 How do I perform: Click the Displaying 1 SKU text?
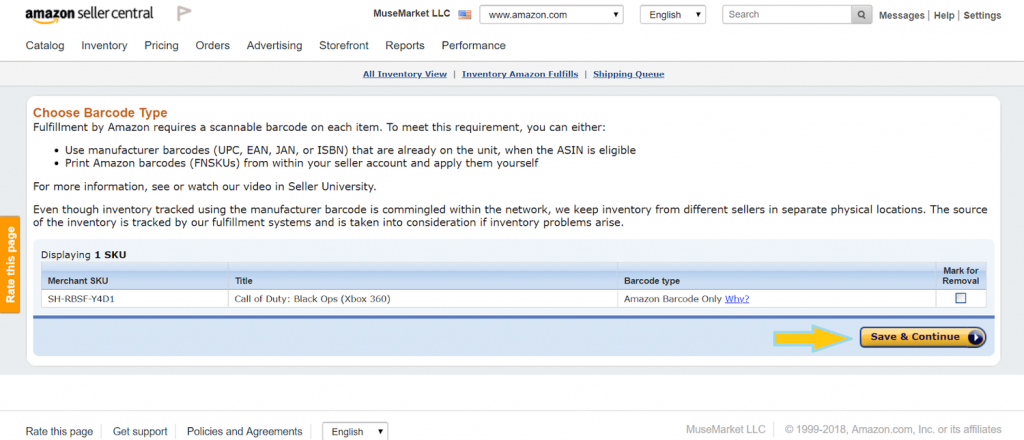[84, 255]
